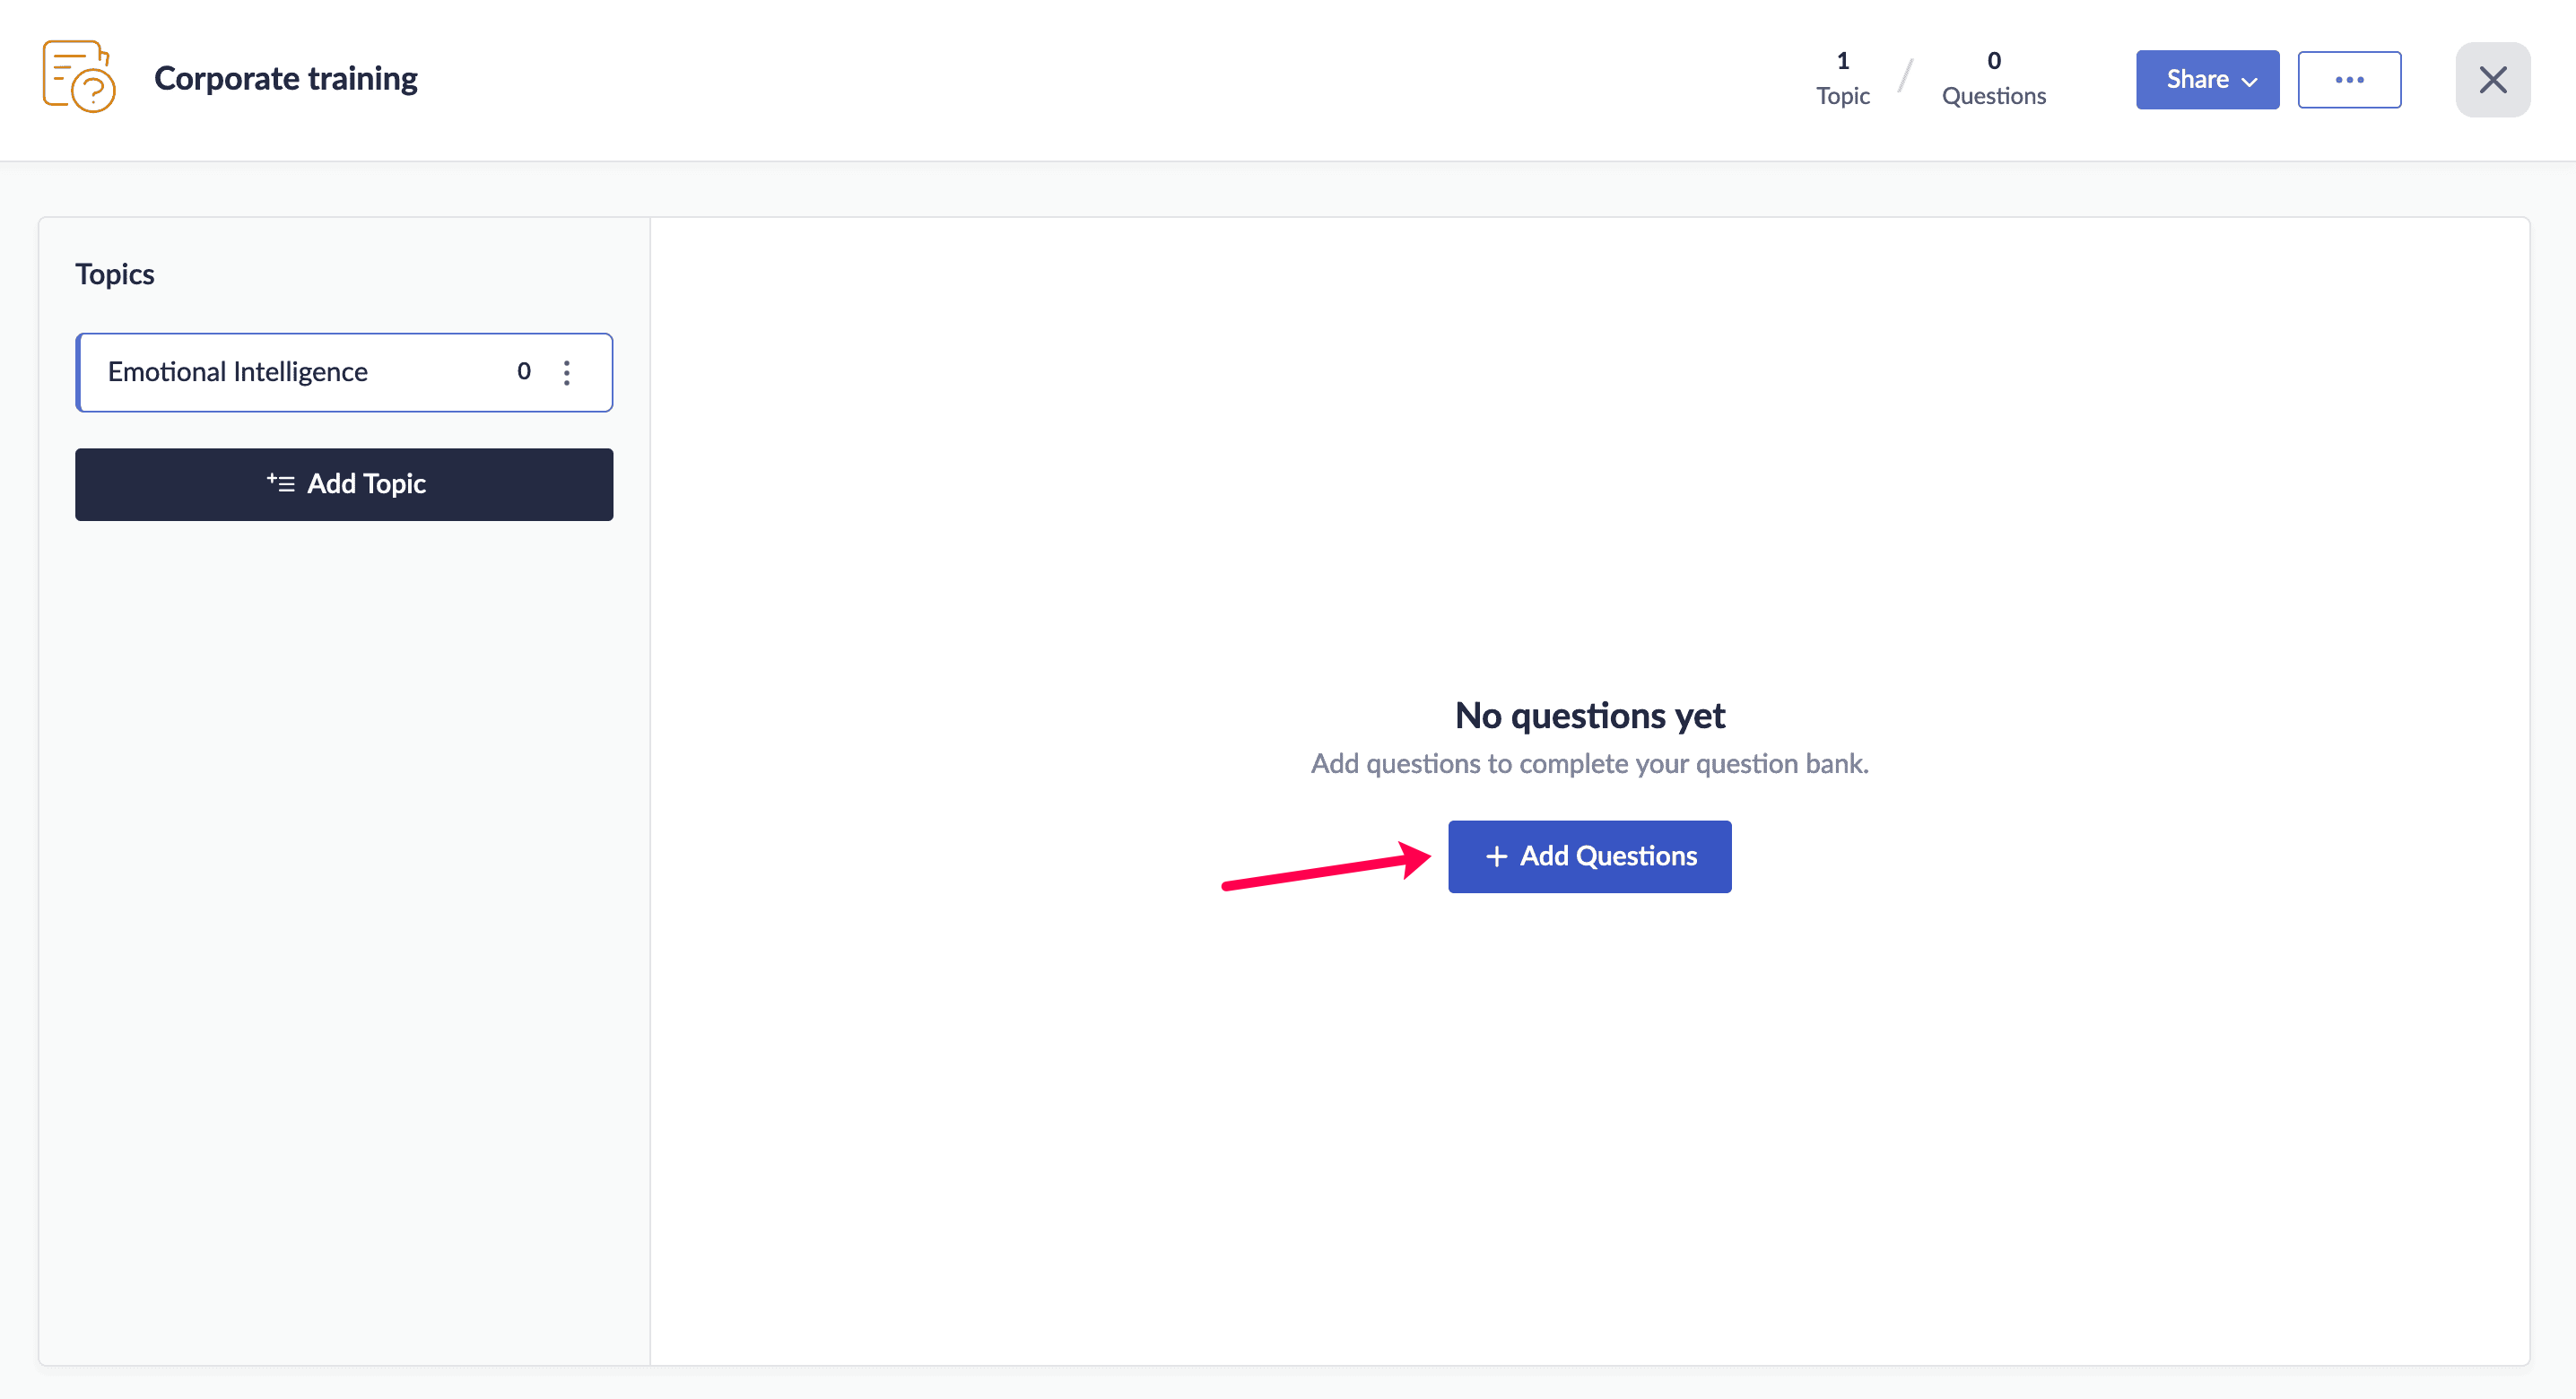Click the No questions yet heading
The width and height of the screenshot is (2576, 1399).
click(x=1589, y=716)
